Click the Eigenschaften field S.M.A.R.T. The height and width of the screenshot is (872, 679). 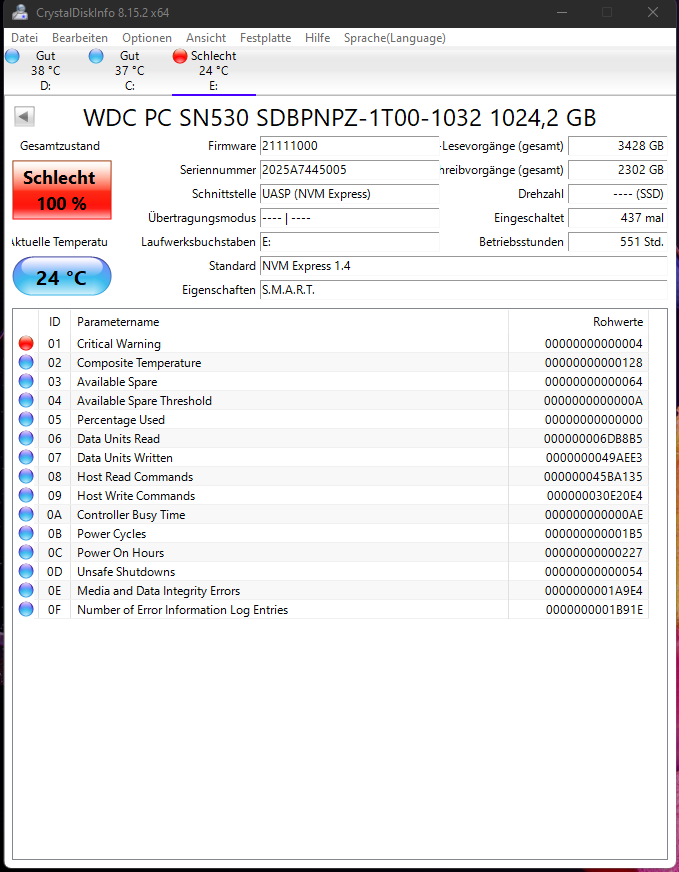464,290
